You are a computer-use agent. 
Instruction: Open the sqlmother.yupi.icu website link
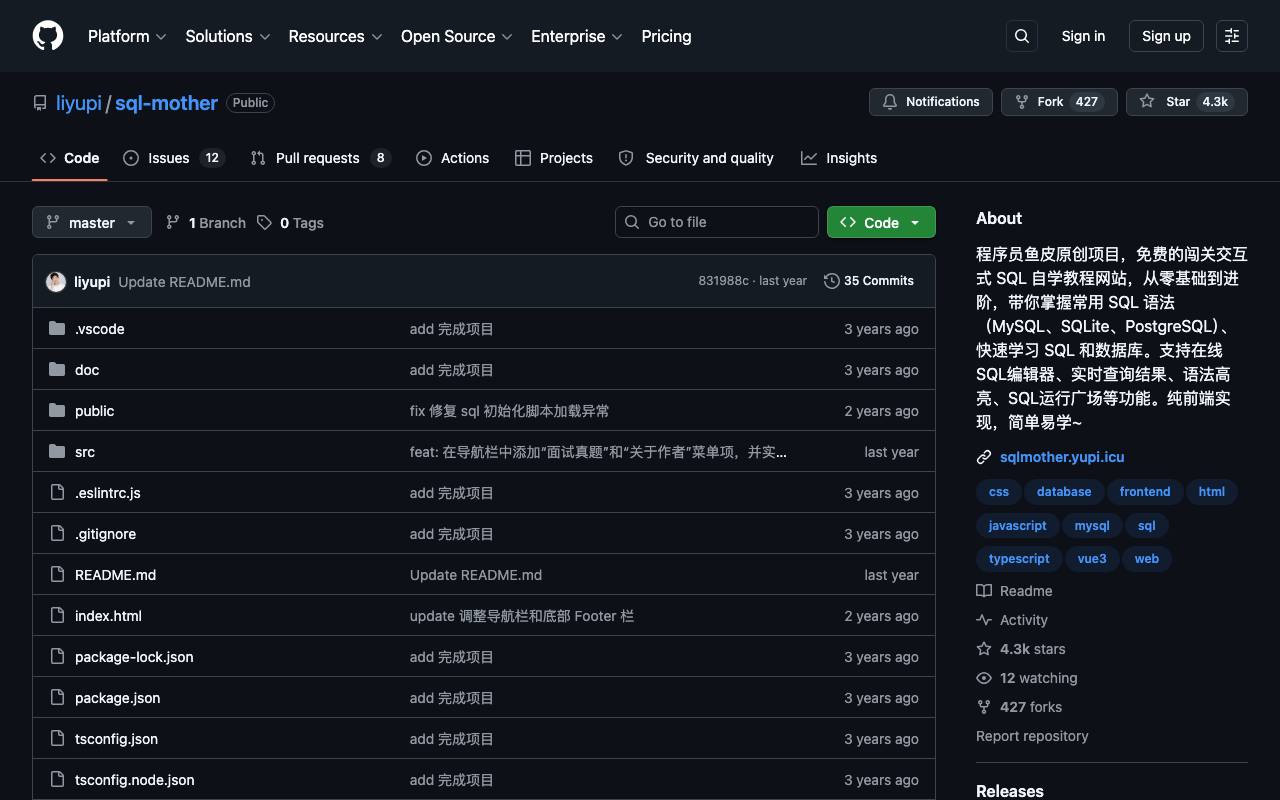point(1062,457)
